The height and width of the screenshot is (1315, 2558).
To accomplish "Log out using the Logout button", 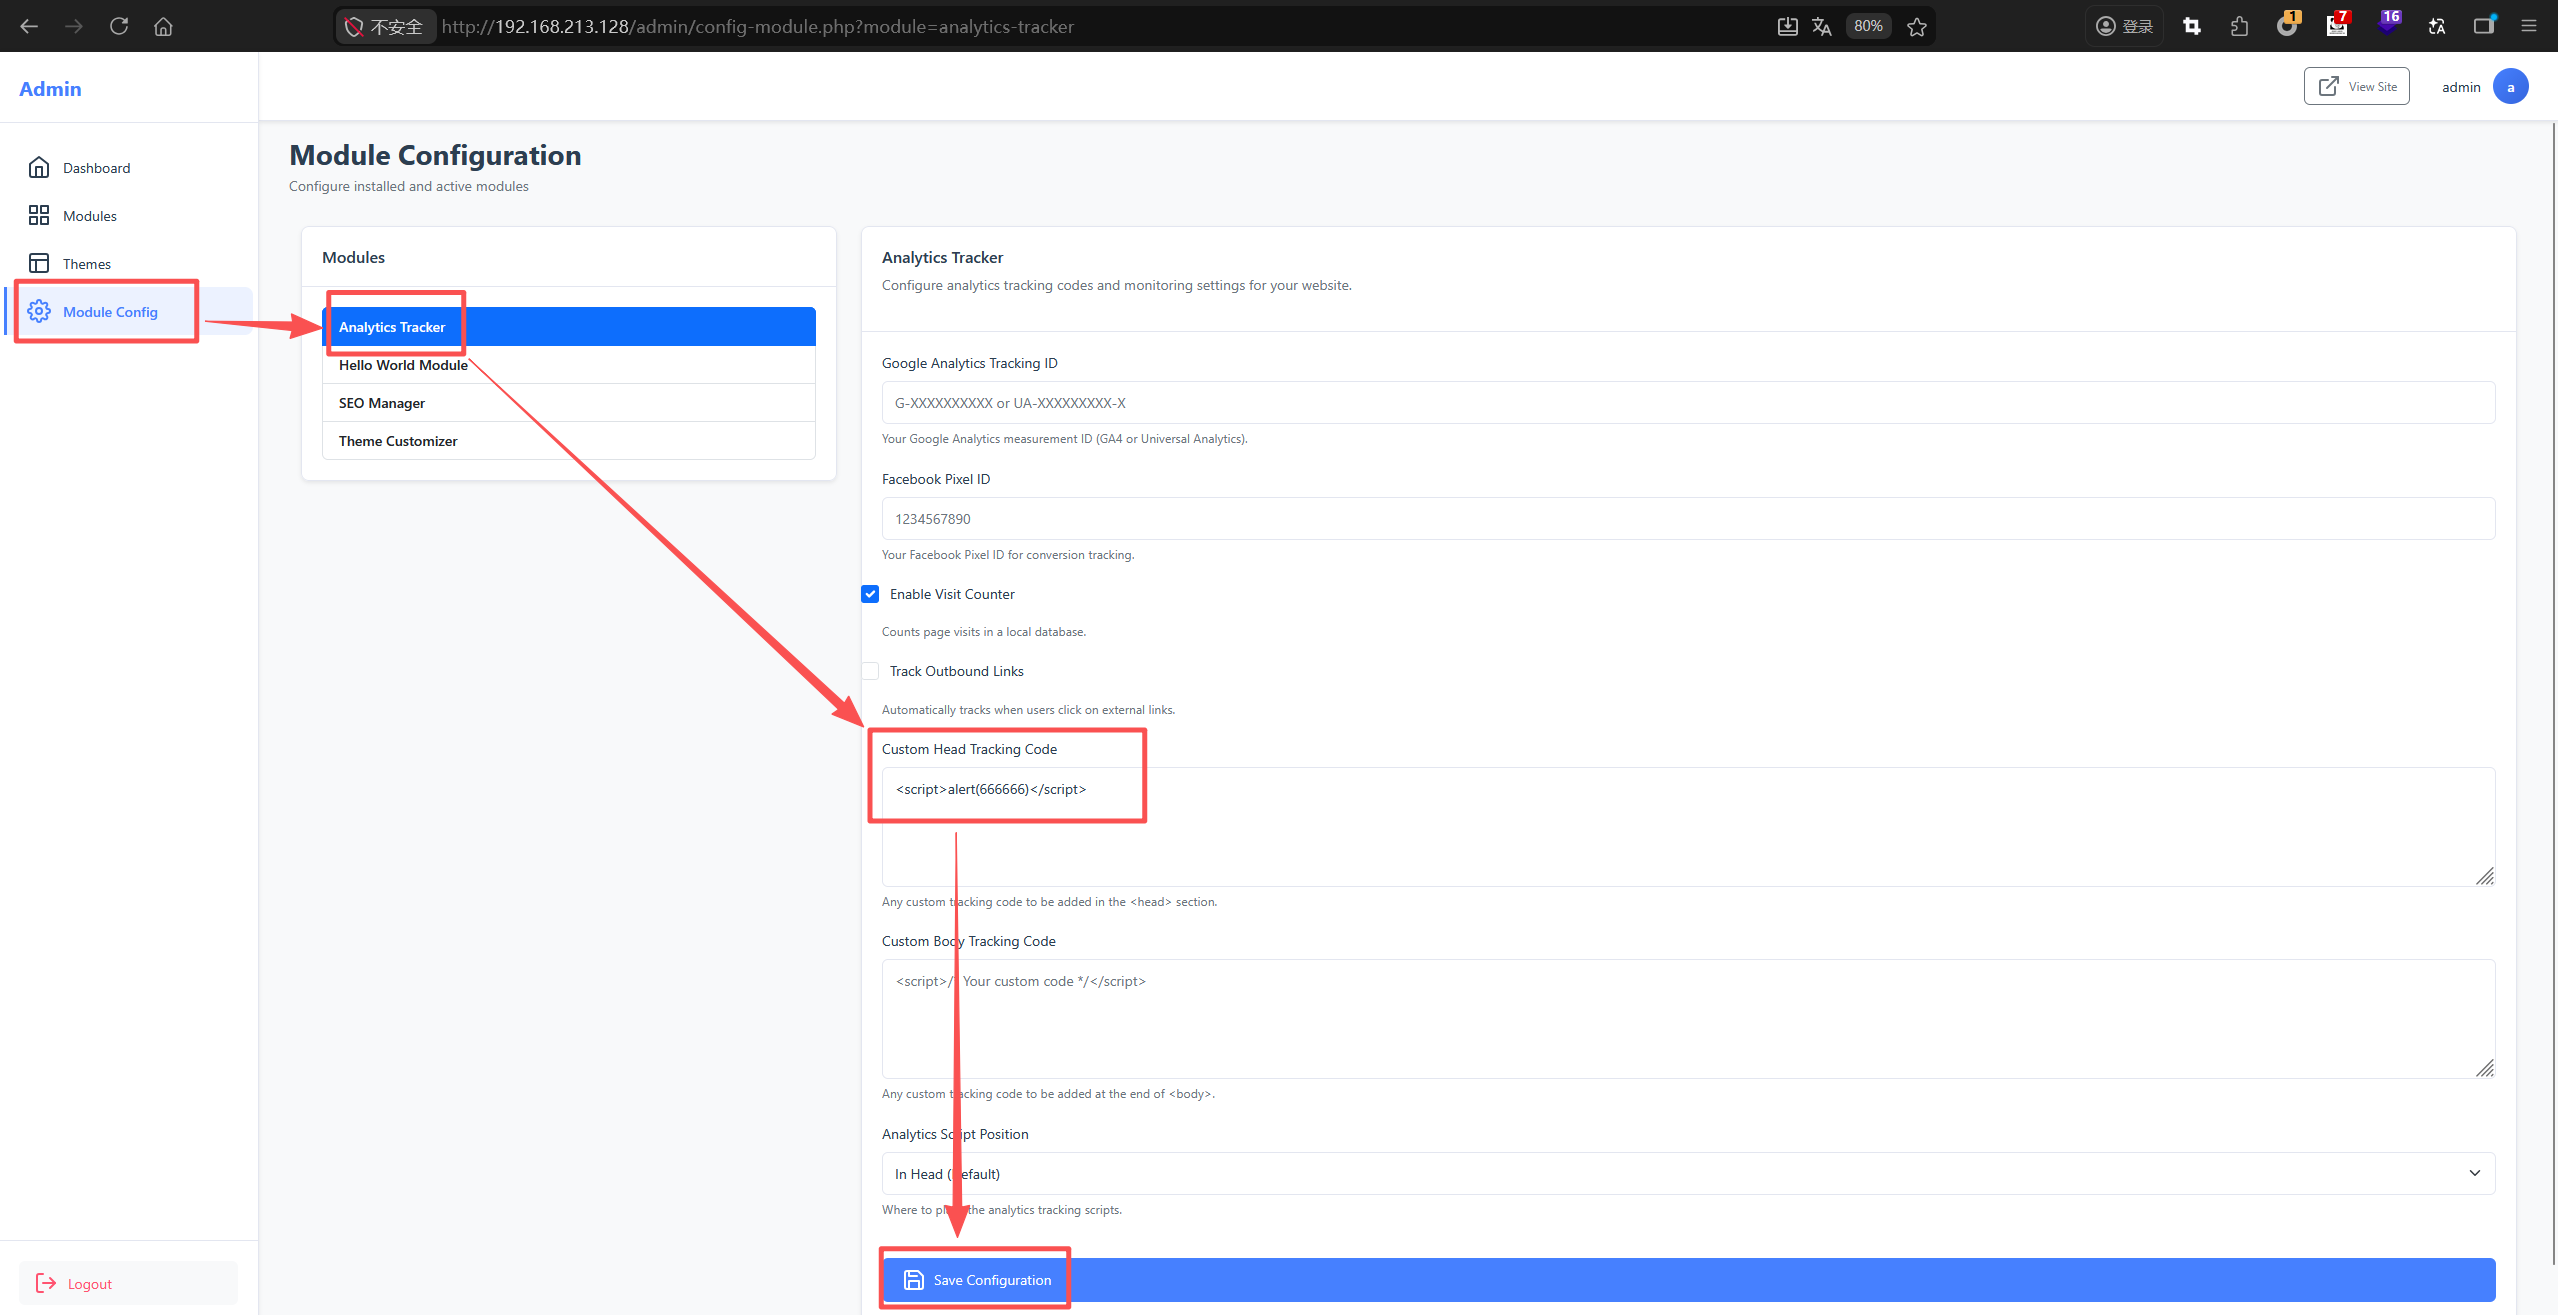I will click(128, 1283).
